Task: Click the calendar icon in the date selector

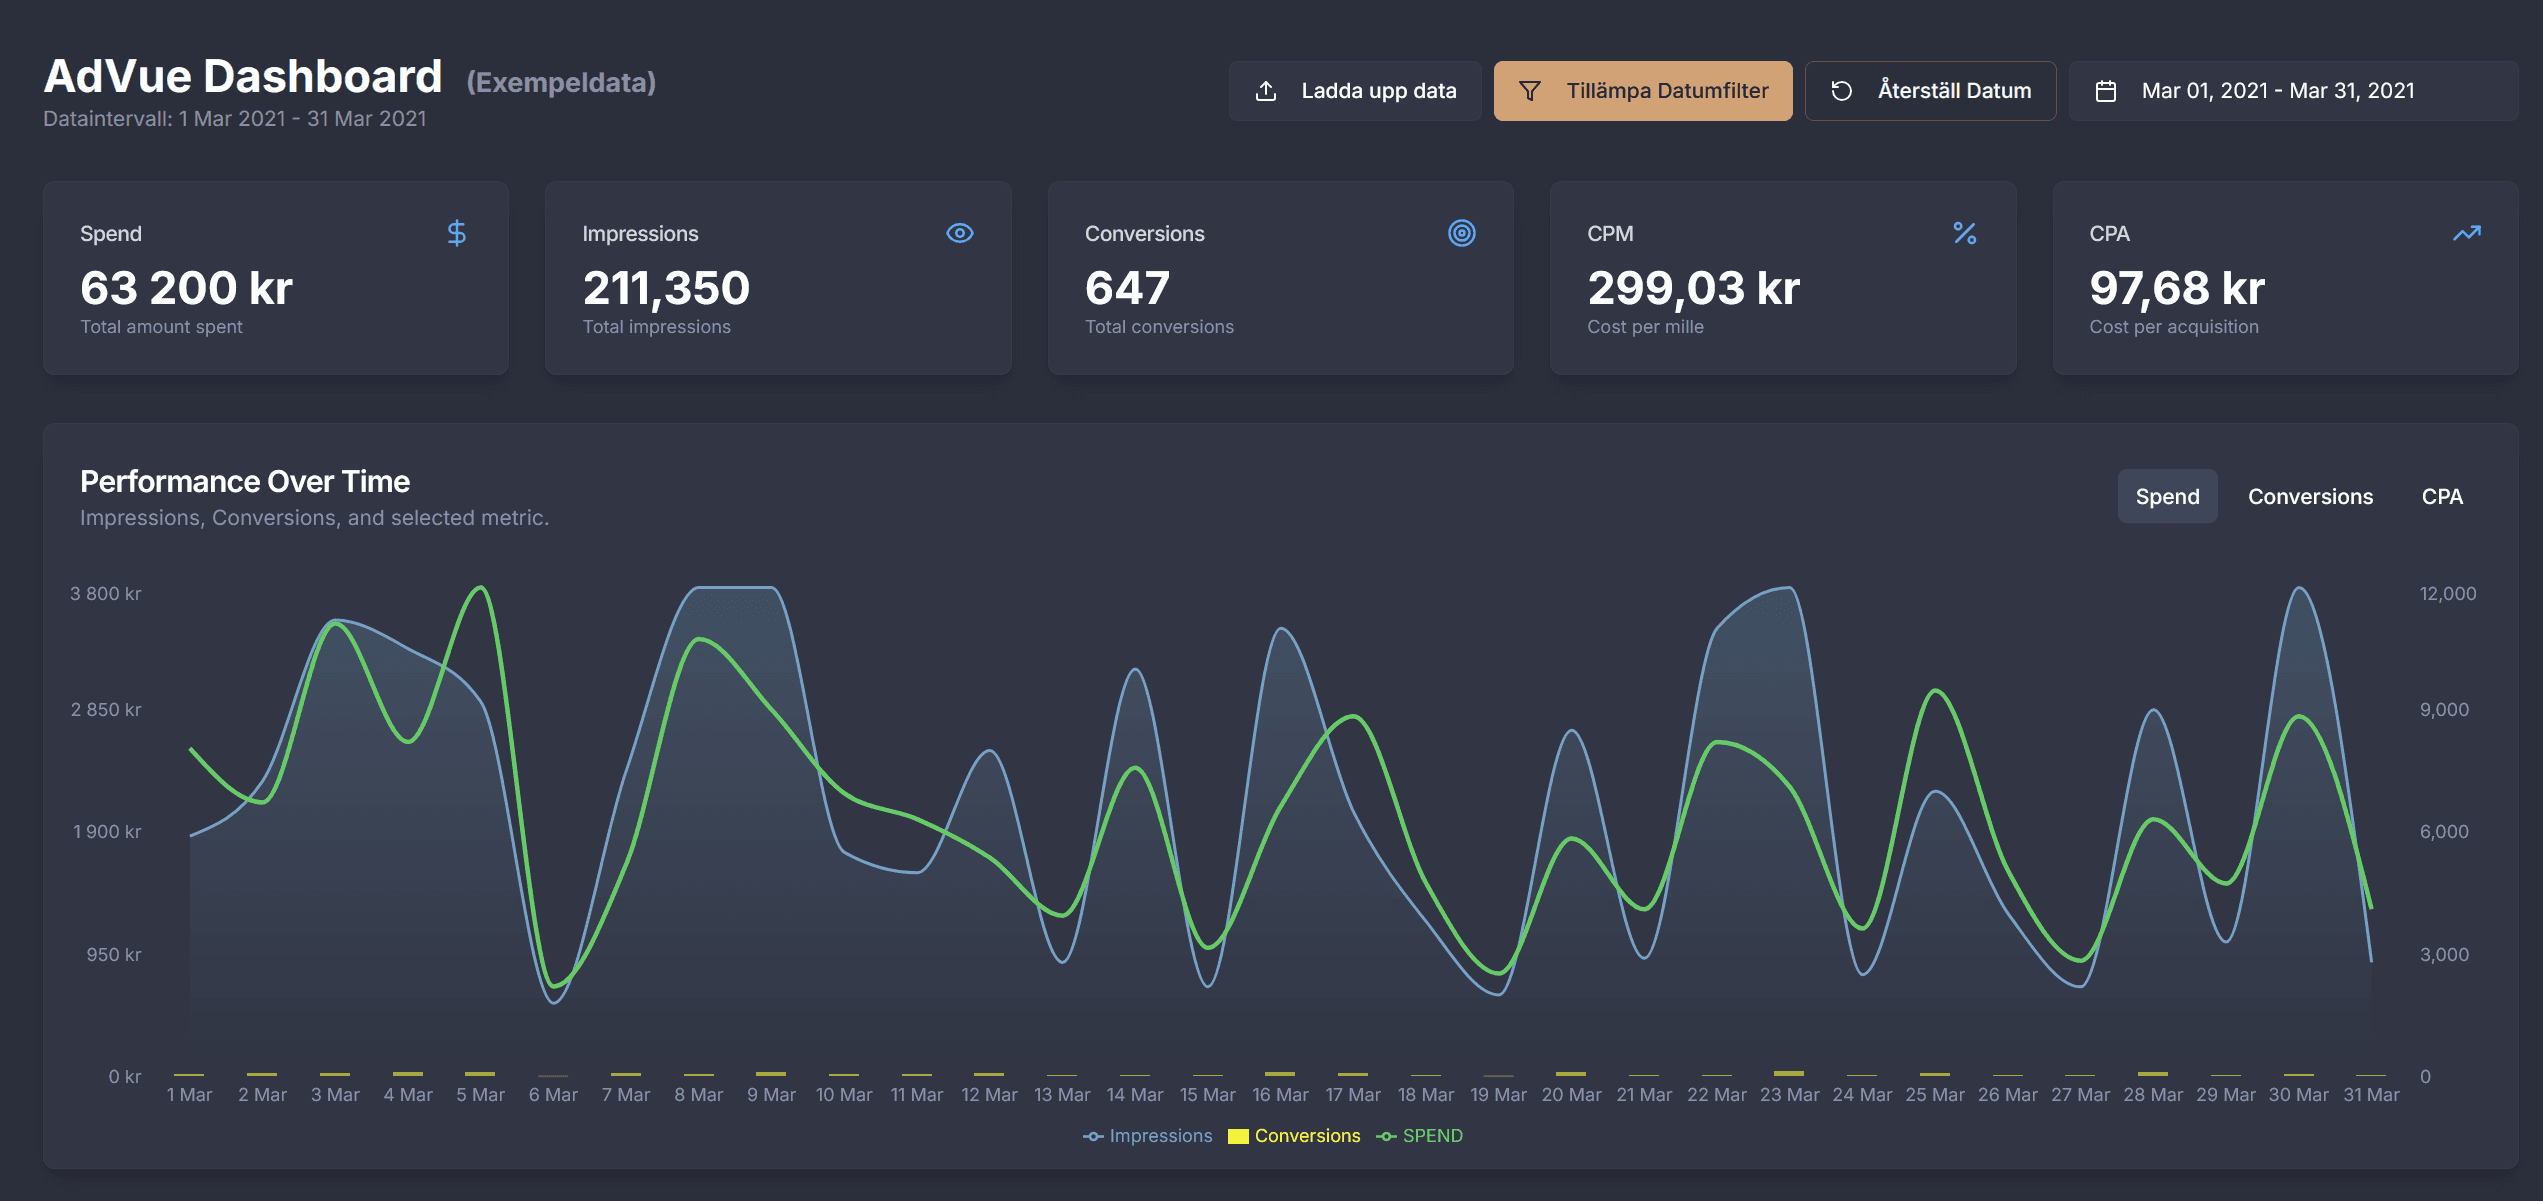Action: coord(2106,90)
